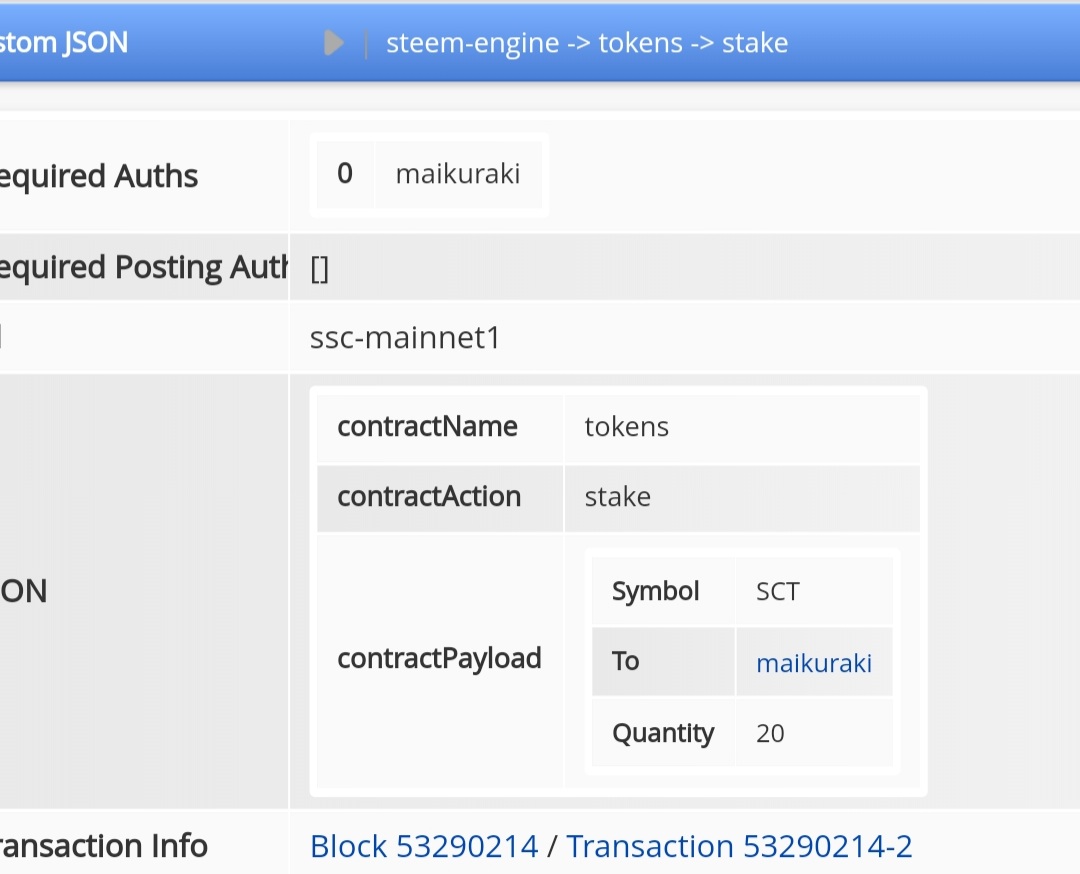Click the 'Transaction Info' row label

click(103, 846)
